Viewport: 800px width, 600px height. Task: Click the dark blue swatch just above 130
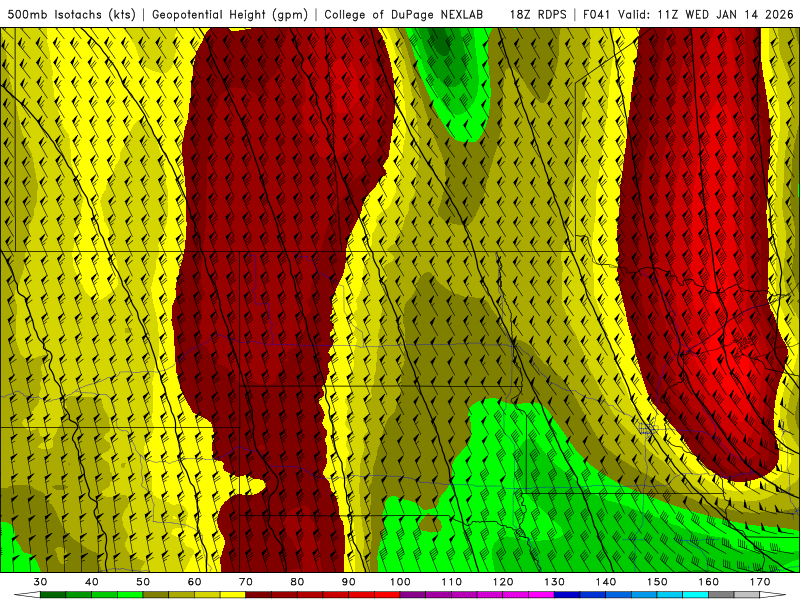coord(567,595)
